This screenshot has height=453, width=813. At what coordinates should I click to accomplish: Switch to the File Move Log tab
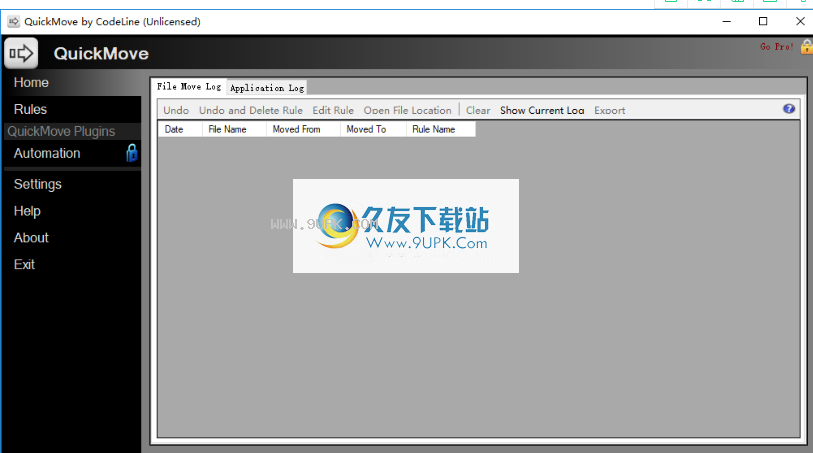pyautogui.click(x=189, y=87)
